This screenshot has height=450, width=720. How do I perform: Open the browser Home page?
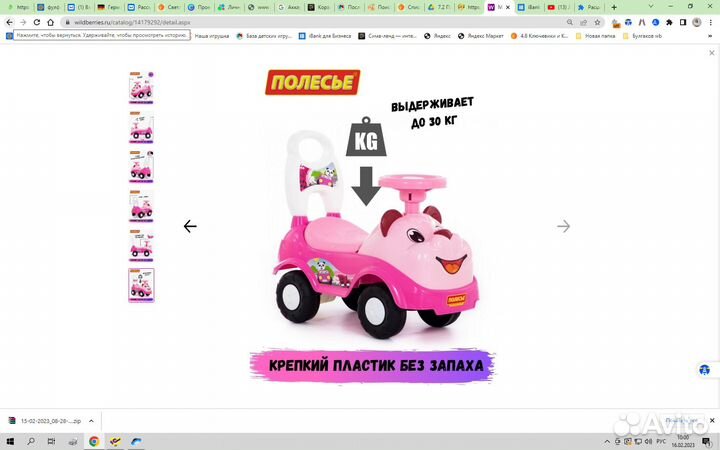pyautogui.click(x=51, y=22)
